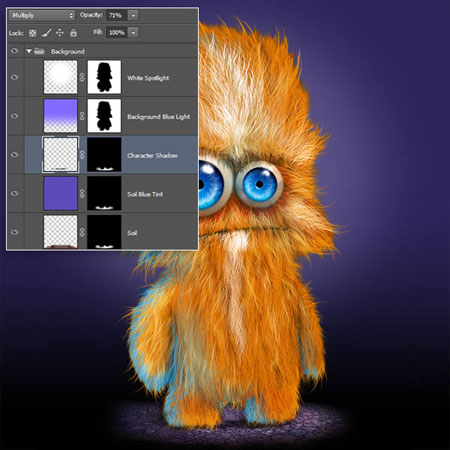Open the Multiply blend mode dropdown
The image size is (450, 450).
tap(42, 15)
